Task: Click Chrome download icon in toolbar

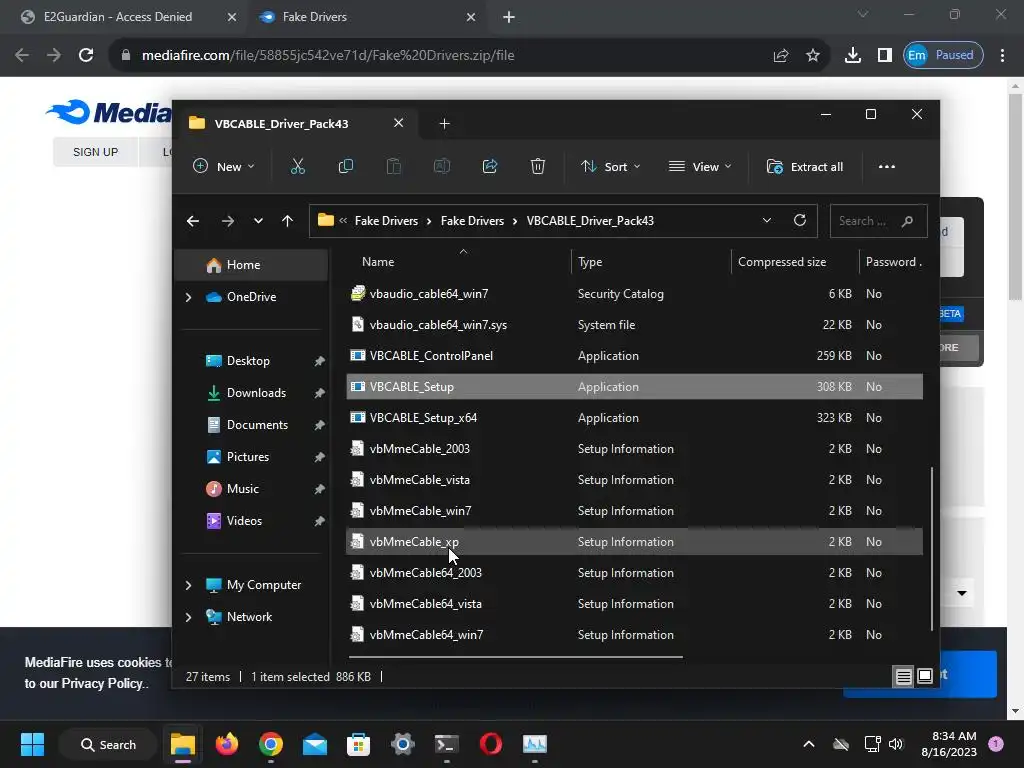Action: (852, 55)
